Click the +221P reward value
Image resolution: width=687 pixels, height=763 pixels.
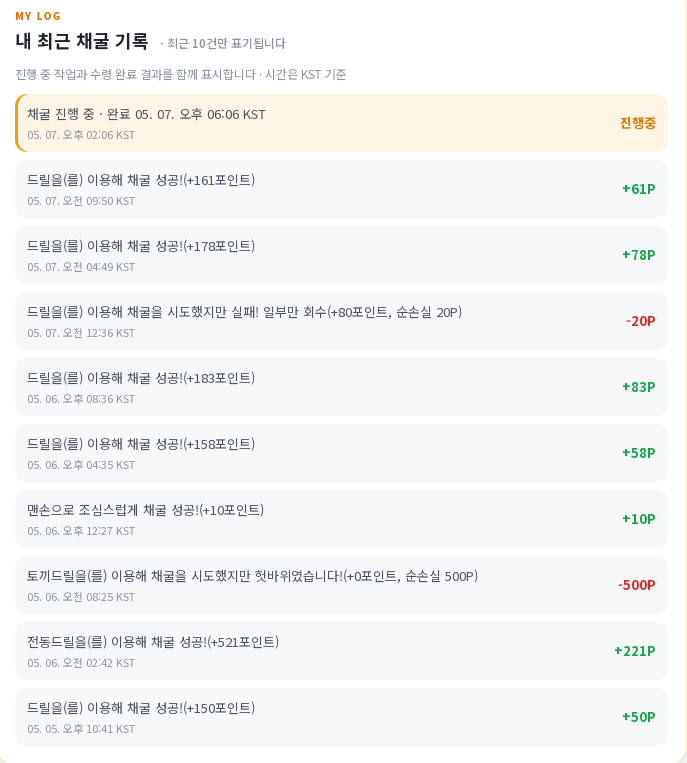tap(634, 651)
